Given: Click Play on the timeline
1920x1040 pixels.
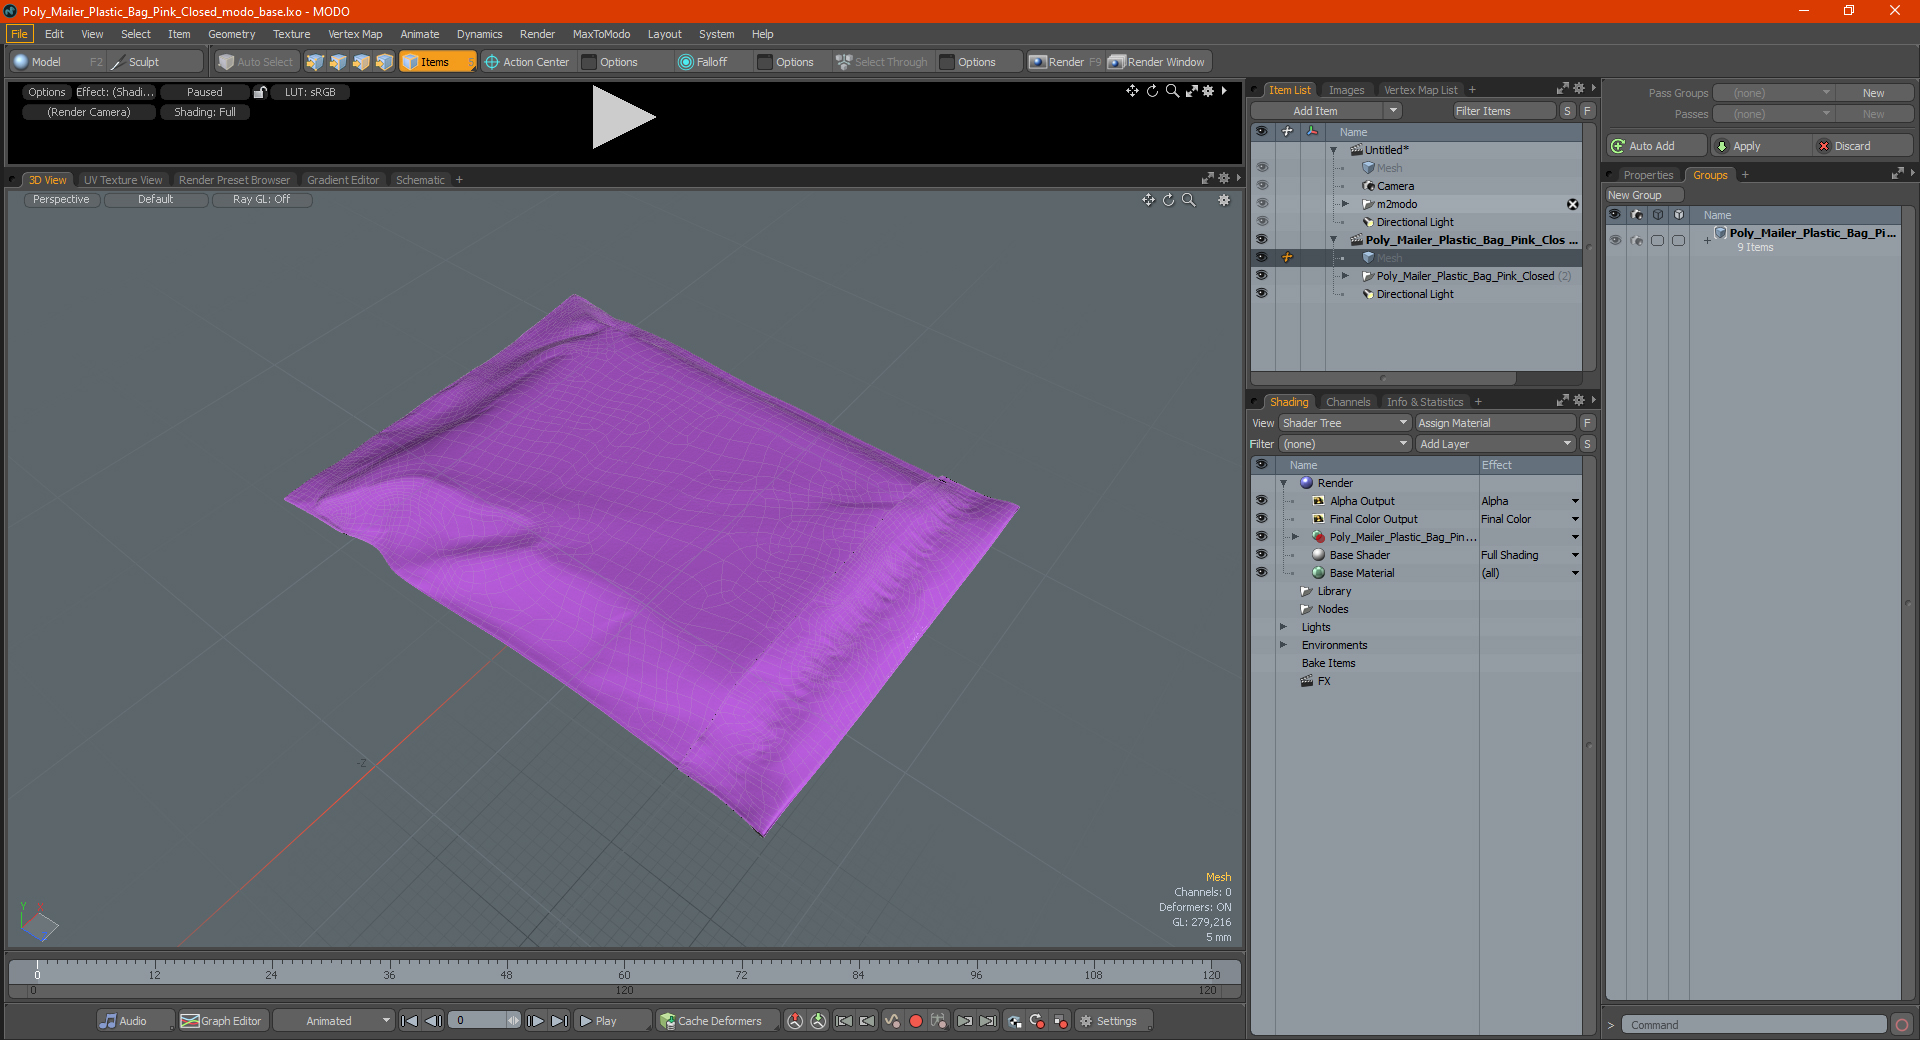Looking at the screenshot, I should [611, 1021].
